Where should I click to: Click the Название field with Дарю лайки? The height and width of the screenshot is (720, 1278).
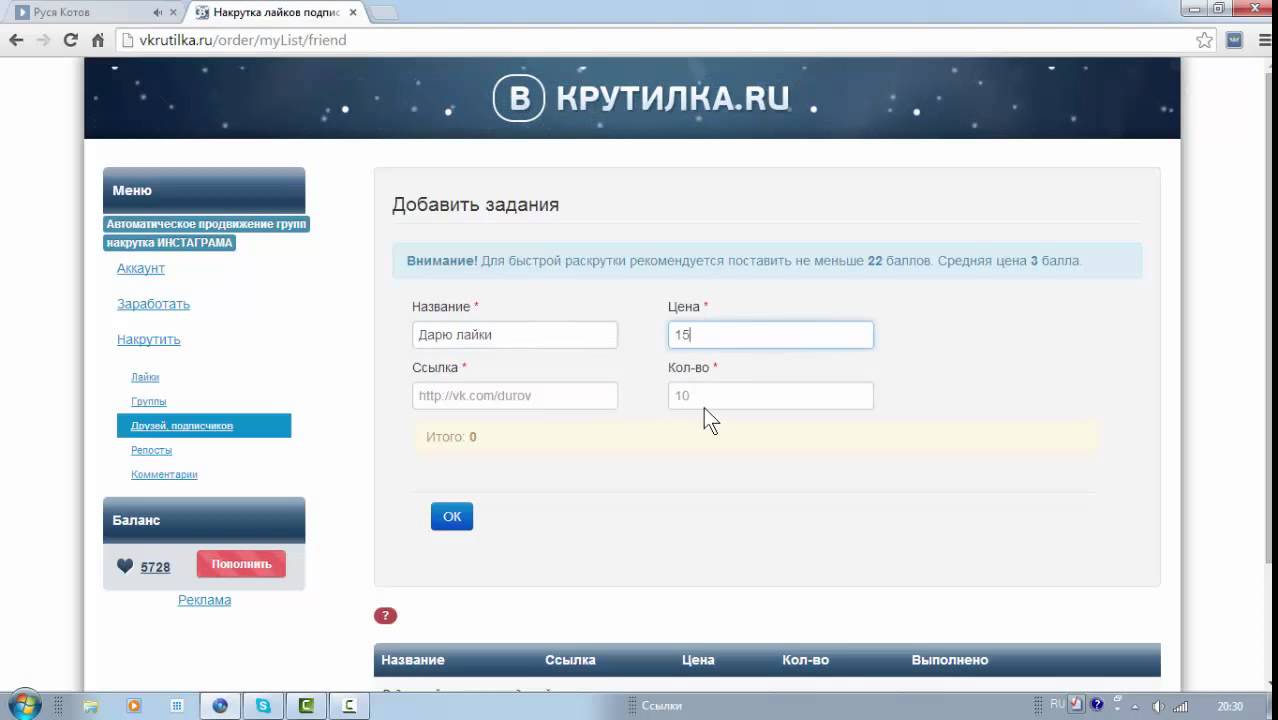pyautogui.click(x=515, y=335)
